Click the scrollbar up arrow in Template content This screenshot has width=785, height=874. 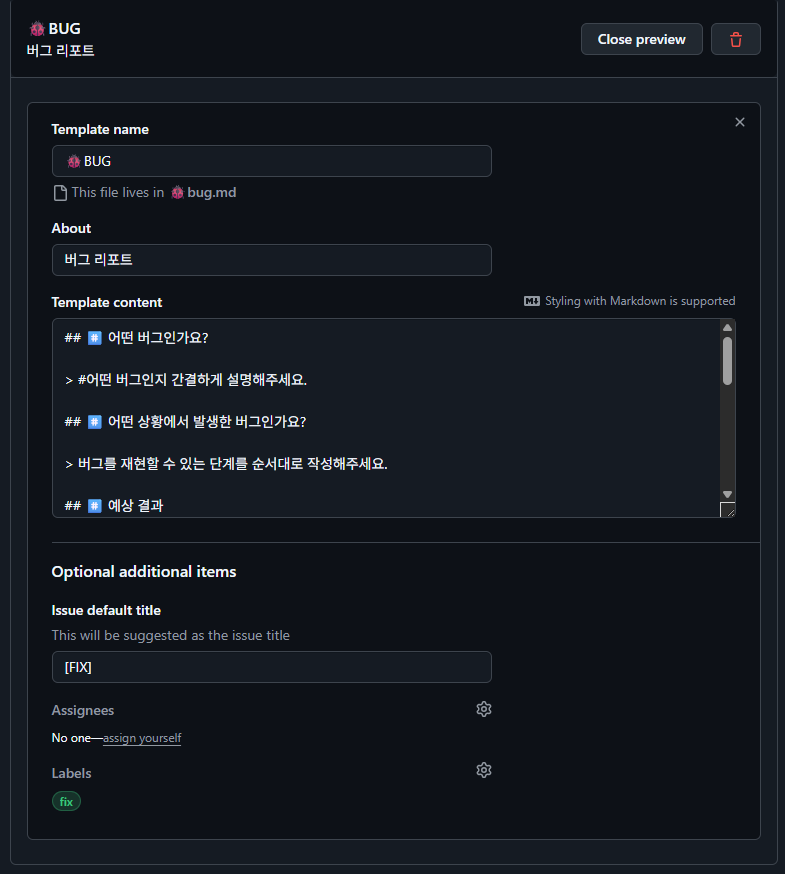point(727,327)
